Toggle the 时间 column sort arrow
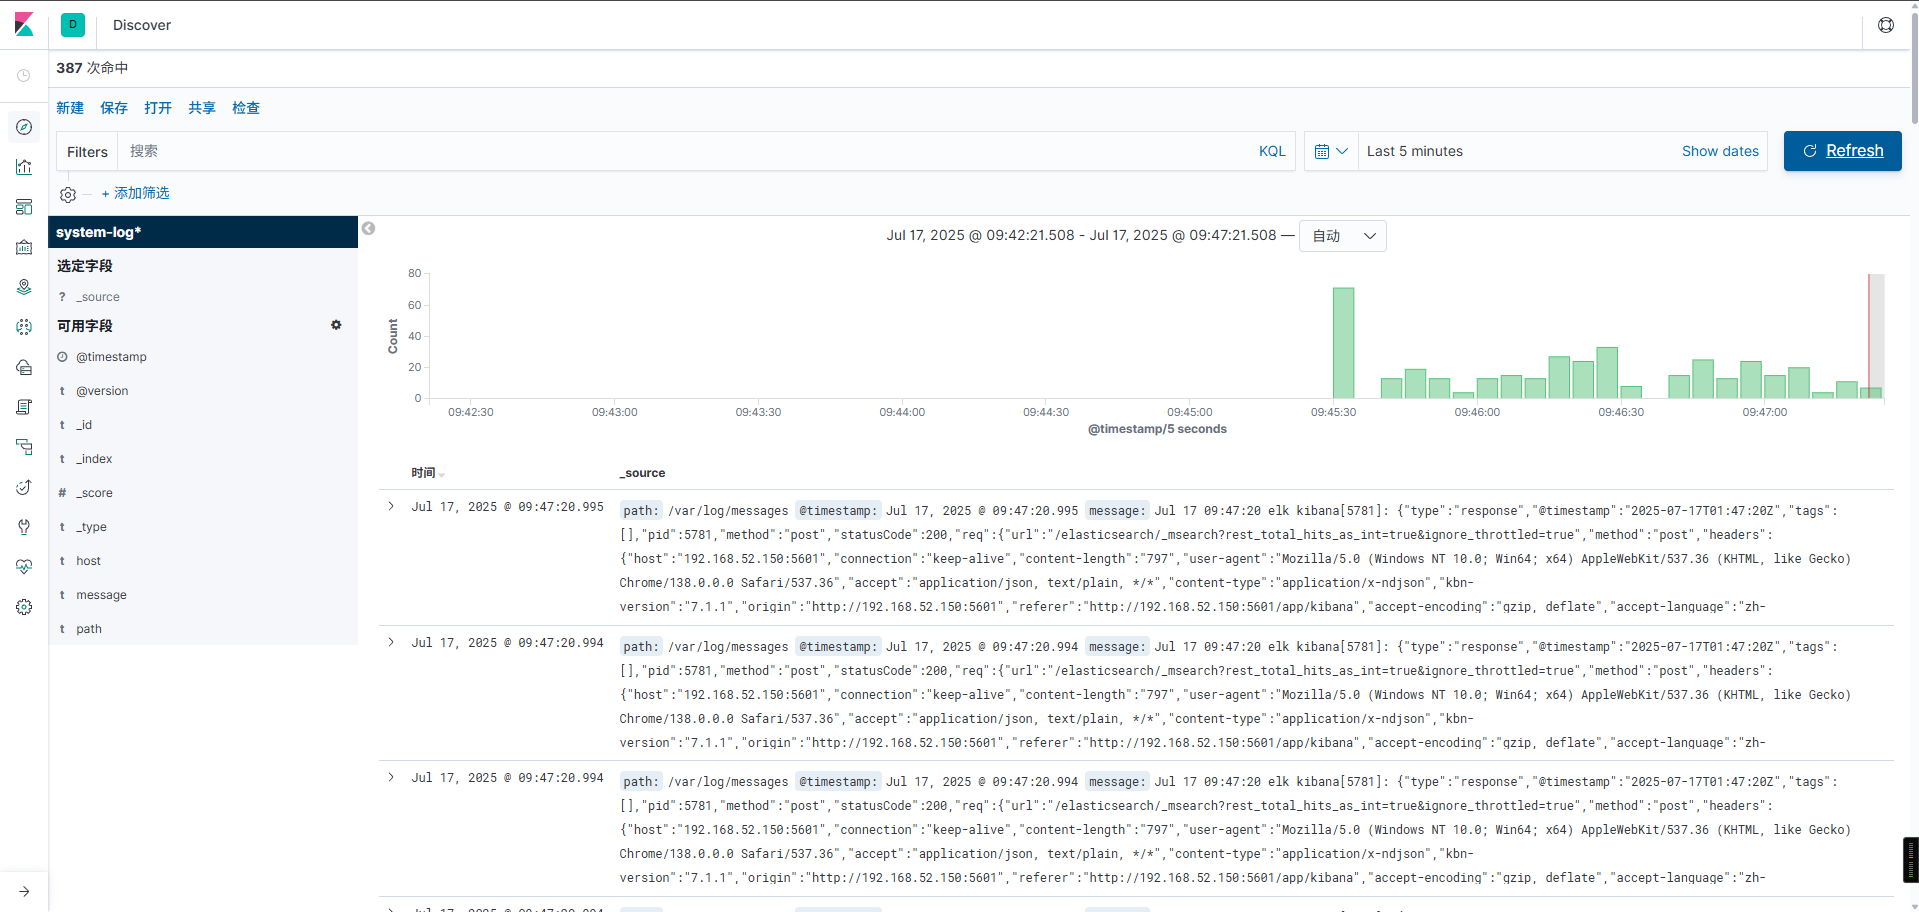1919x912 pixels. tap(440, 474)
